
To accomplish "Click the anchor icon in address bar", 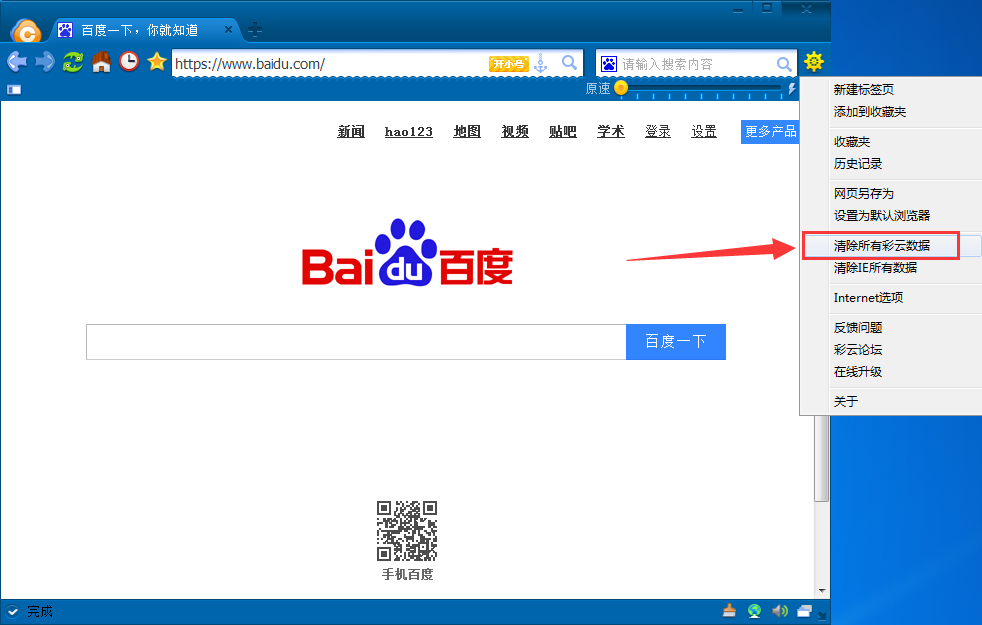I will click(x=541, y=63).
